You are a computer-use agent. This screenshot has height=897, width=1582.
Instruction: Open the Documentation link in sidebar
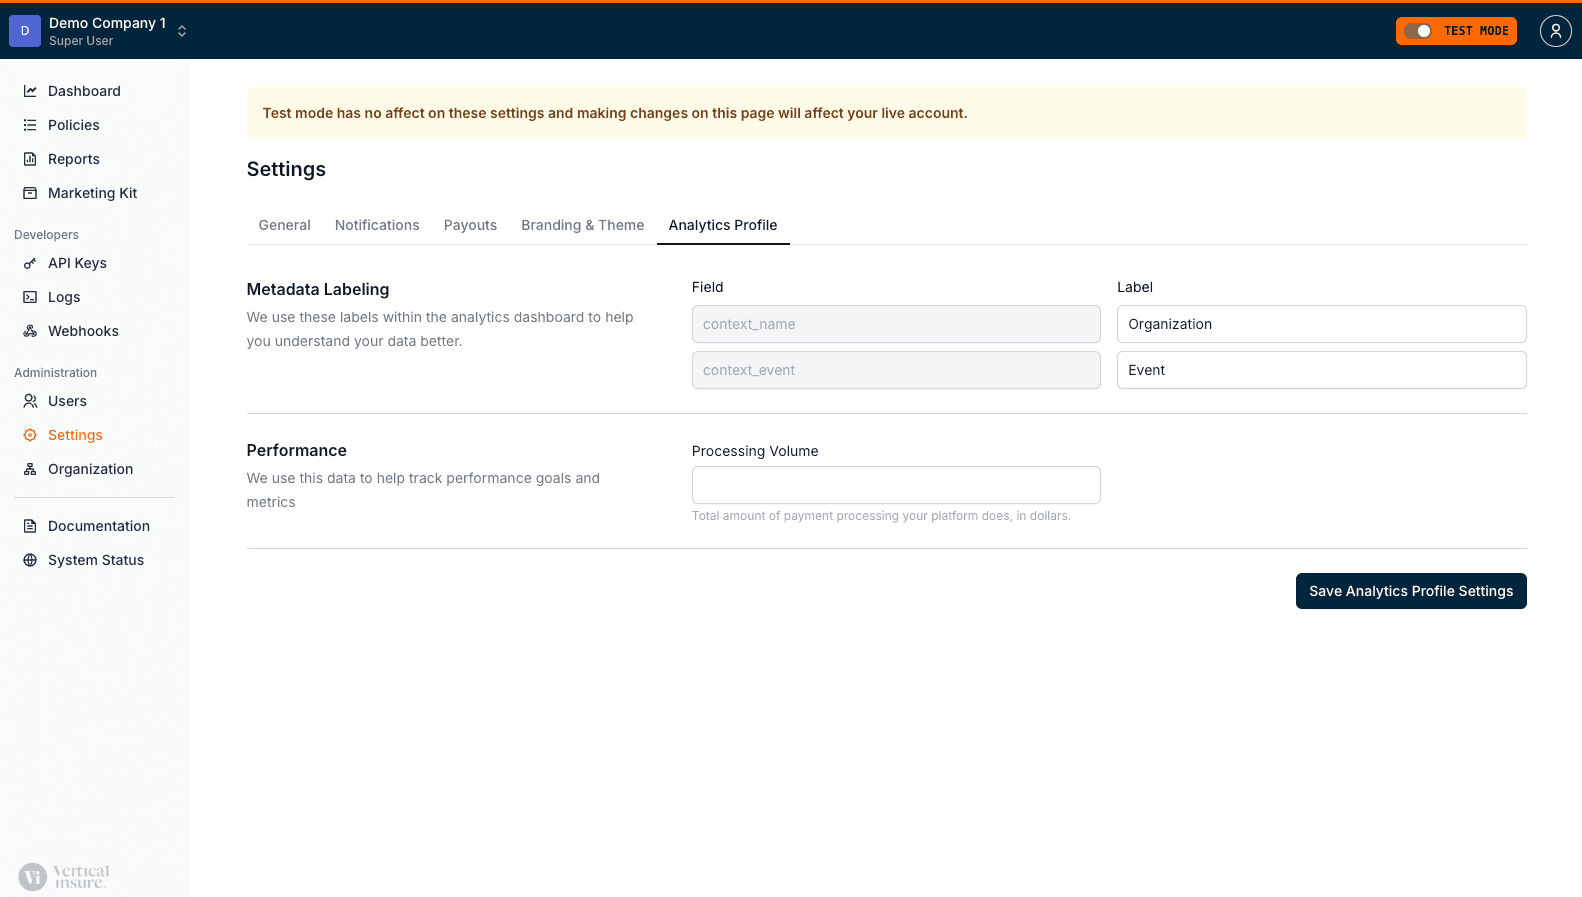pos(98,526)
